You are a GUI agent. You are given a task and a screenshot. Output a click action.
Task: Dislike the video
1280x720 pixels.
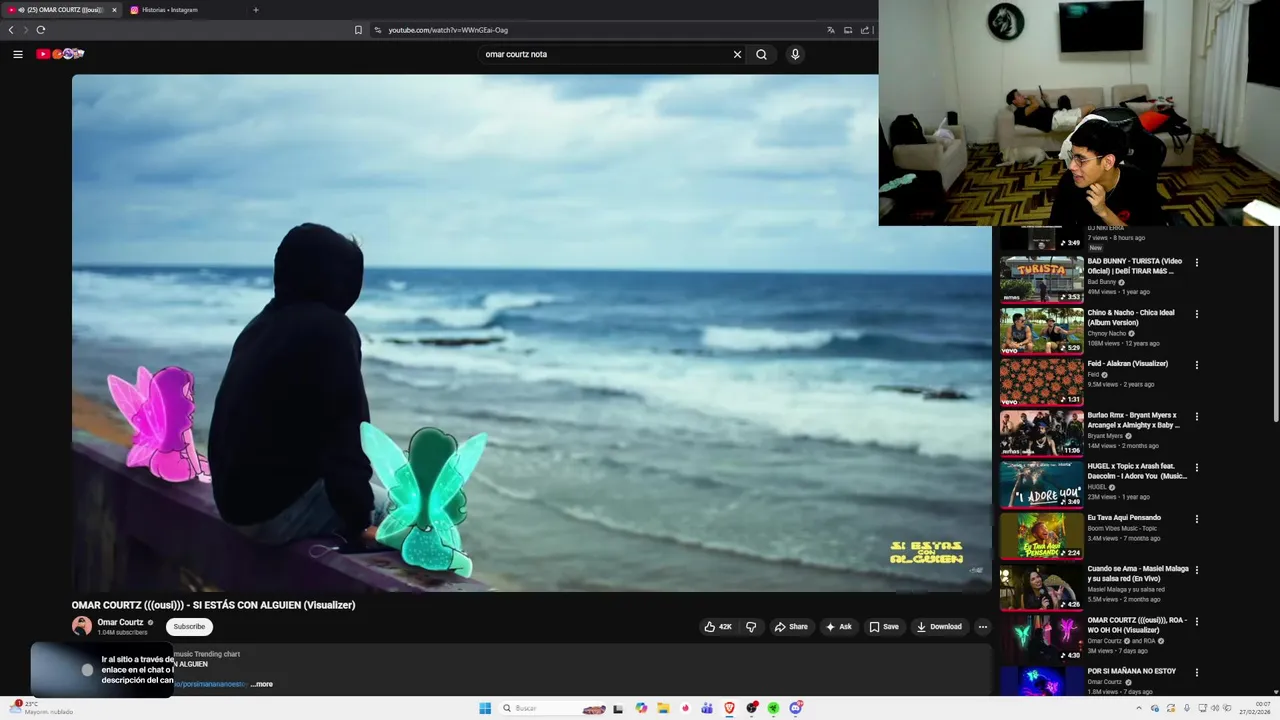[751, 627]
